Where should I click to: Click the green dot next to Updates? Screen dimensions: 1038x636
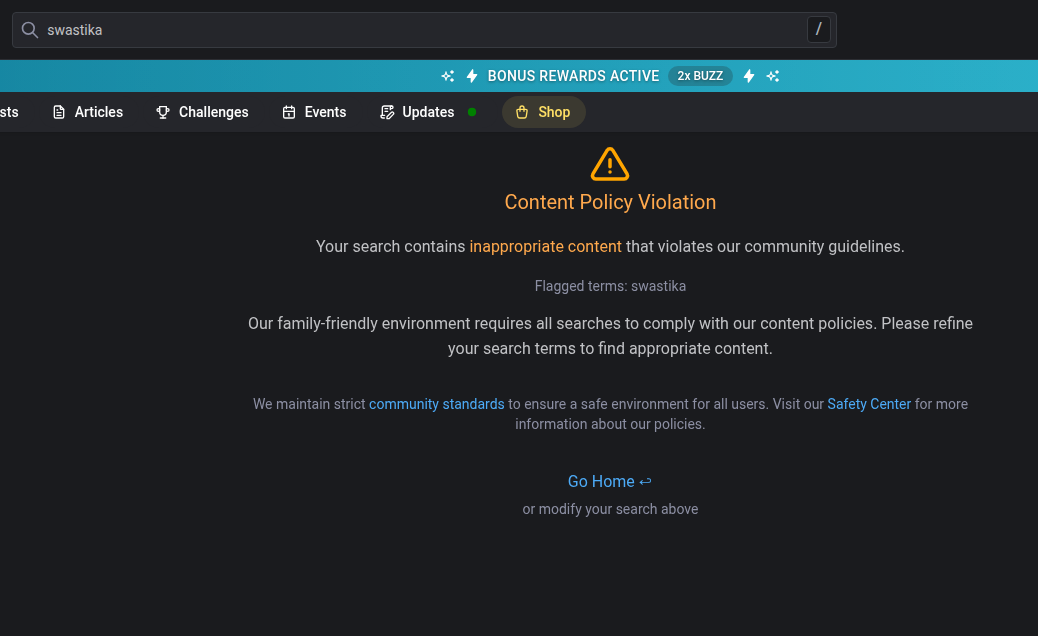472,112
